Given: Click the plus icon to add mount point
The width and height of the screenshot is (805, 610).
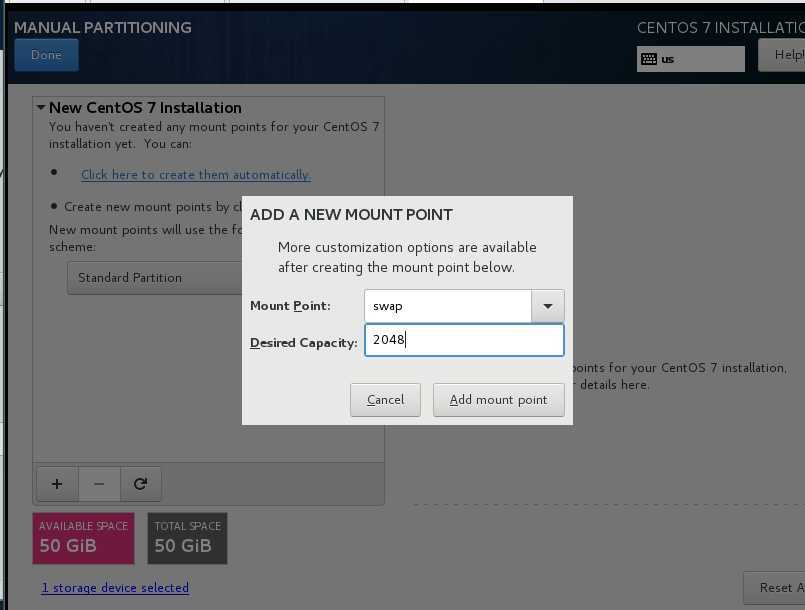Looking at the screenshot, I should coord(58,484).
